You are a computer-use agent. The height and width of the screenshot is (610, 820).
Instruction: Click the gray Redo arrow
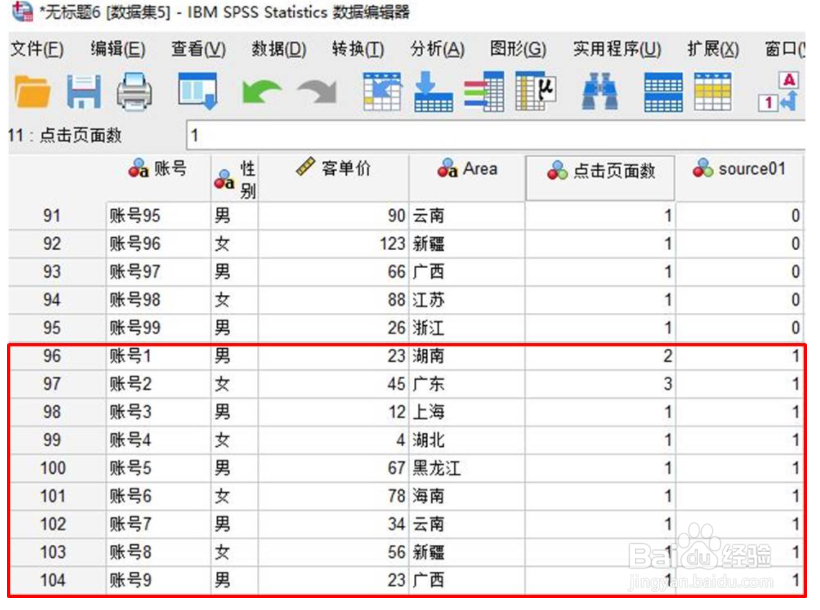317,92
